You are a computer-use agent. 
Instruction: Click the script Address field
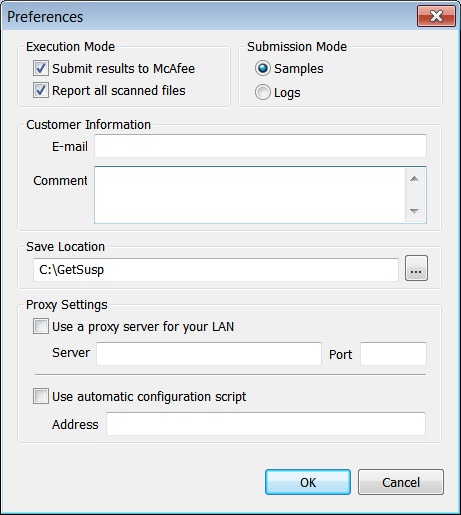click(x=266, y=424)
